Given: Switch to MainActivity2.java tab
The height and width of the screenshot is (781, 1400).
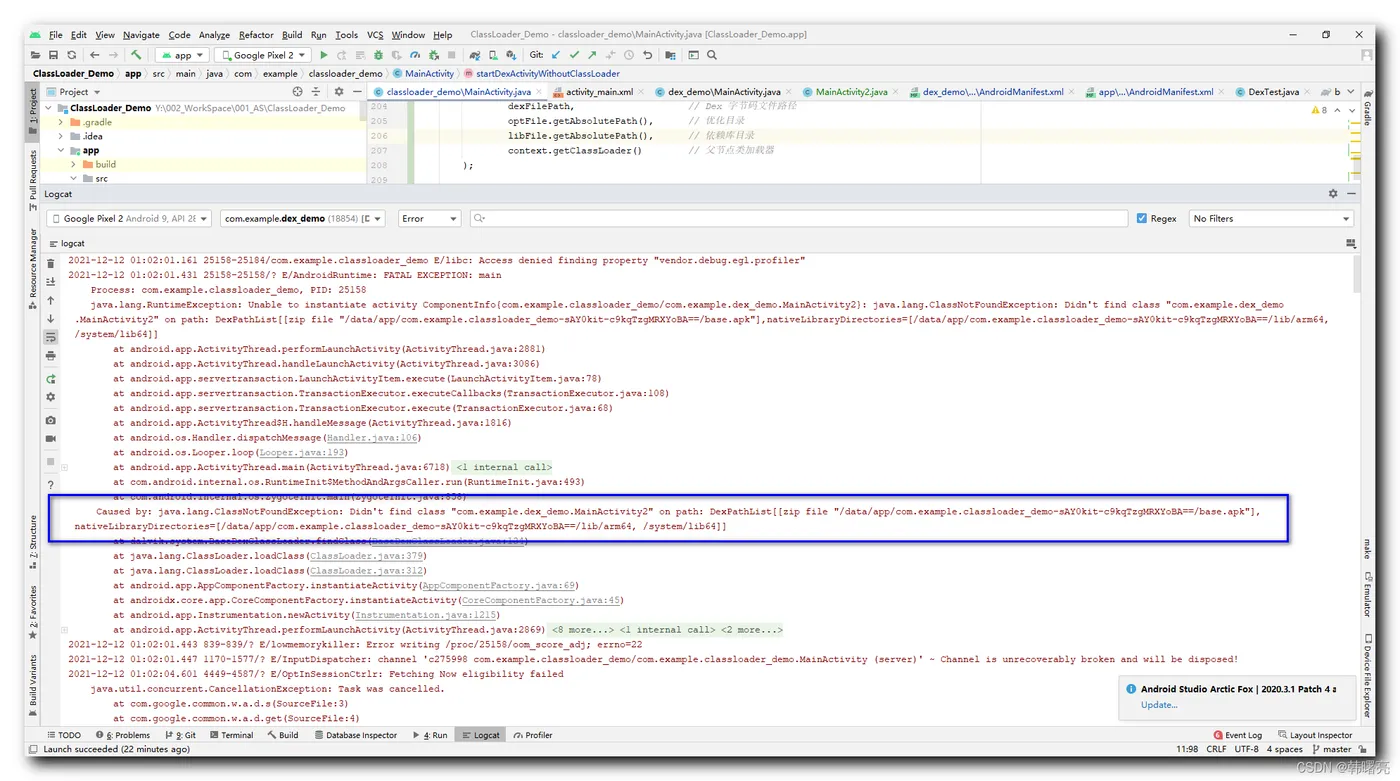Looking at the screenshot, I should pos(851,91).
